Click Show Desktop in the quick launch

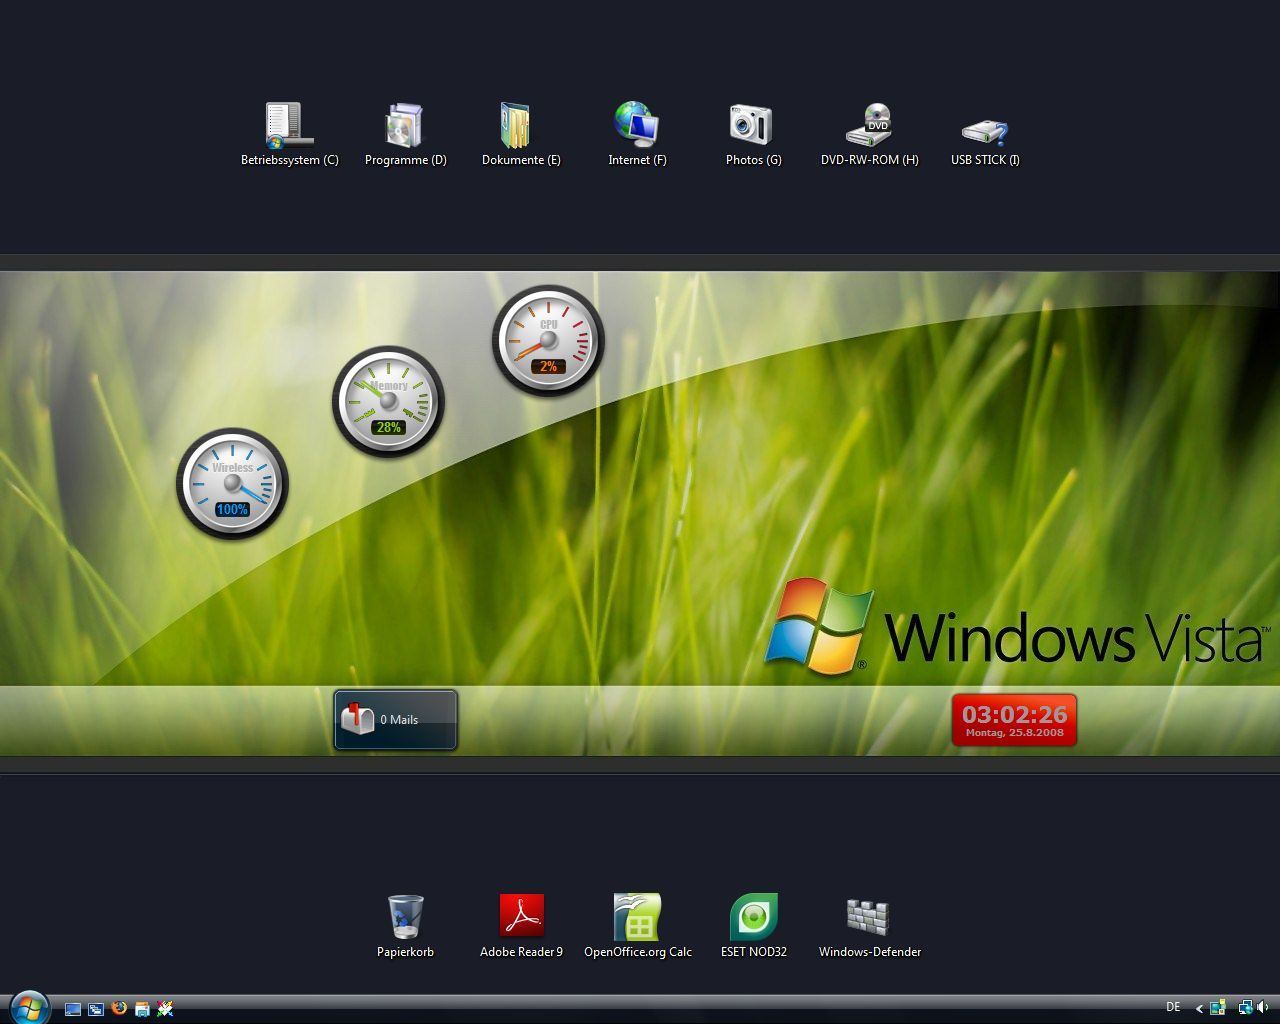tap(73, 1009)
